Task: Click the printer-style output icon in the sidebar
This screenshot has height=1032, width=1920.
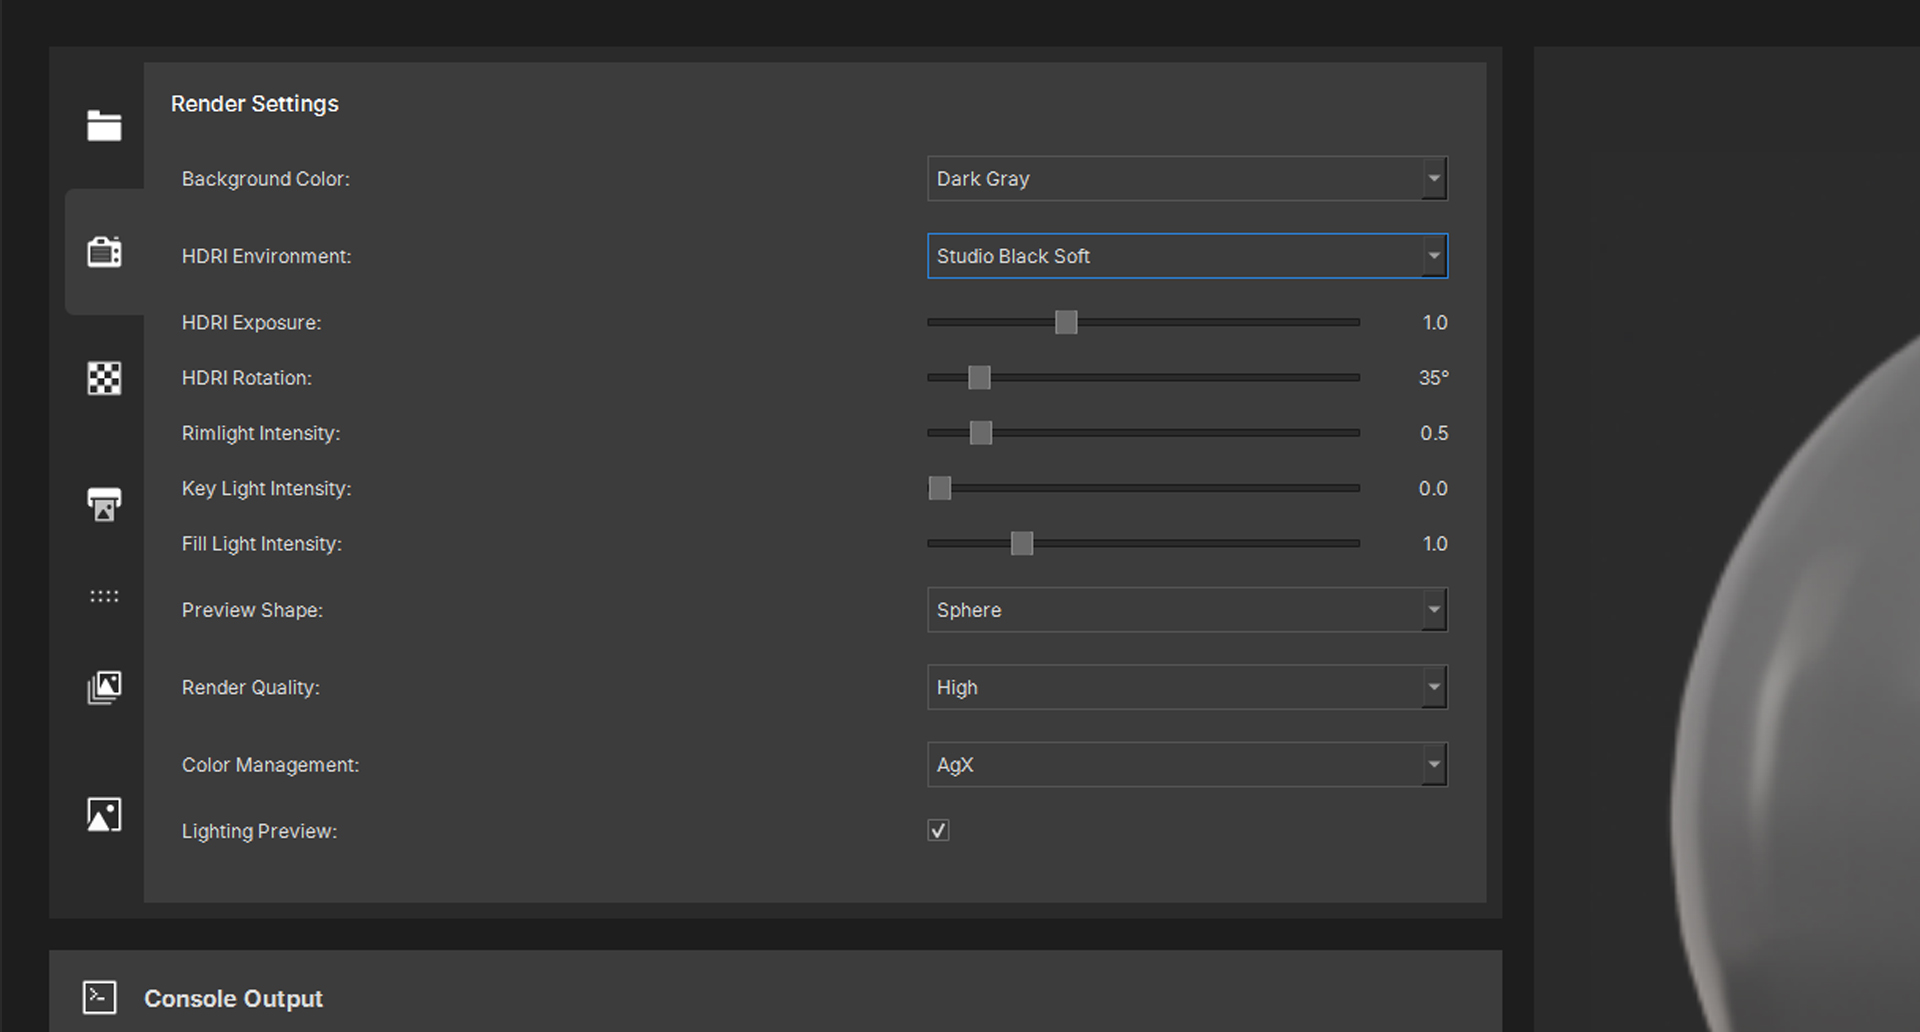Action: point(104,504)
